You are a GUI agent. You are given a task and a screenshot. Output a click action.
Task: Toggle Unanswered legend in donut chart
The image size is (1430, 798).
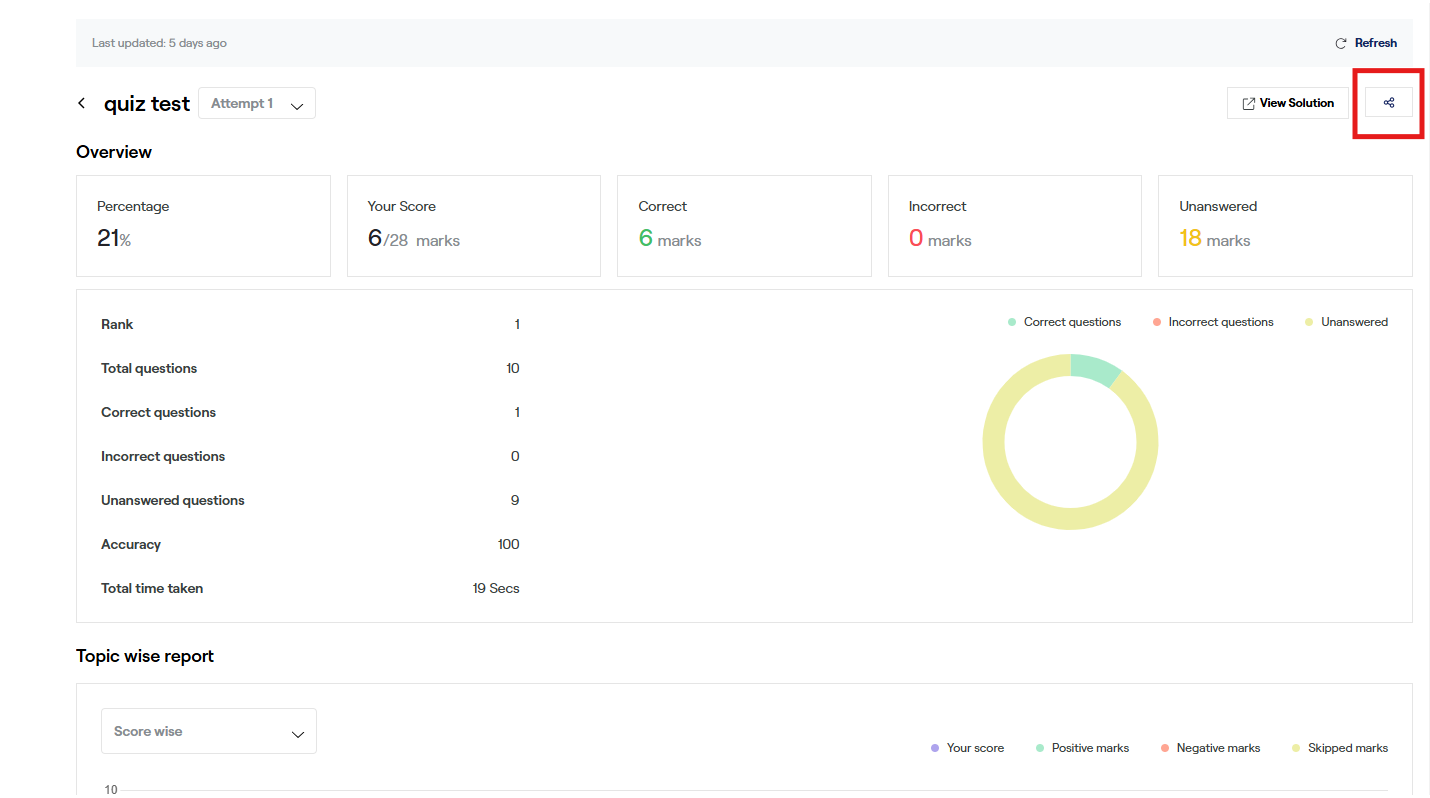pyautogui.click(x=1346, y=322)
